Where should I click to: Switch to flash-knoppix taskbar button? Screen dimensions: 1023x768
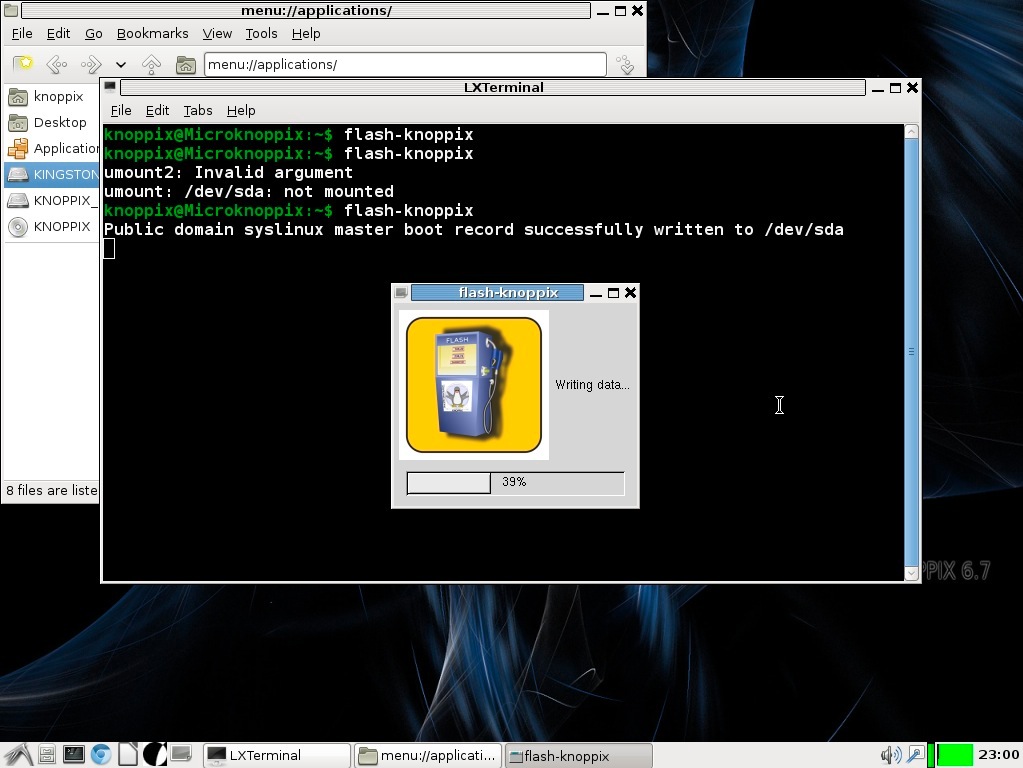(579, 756)
